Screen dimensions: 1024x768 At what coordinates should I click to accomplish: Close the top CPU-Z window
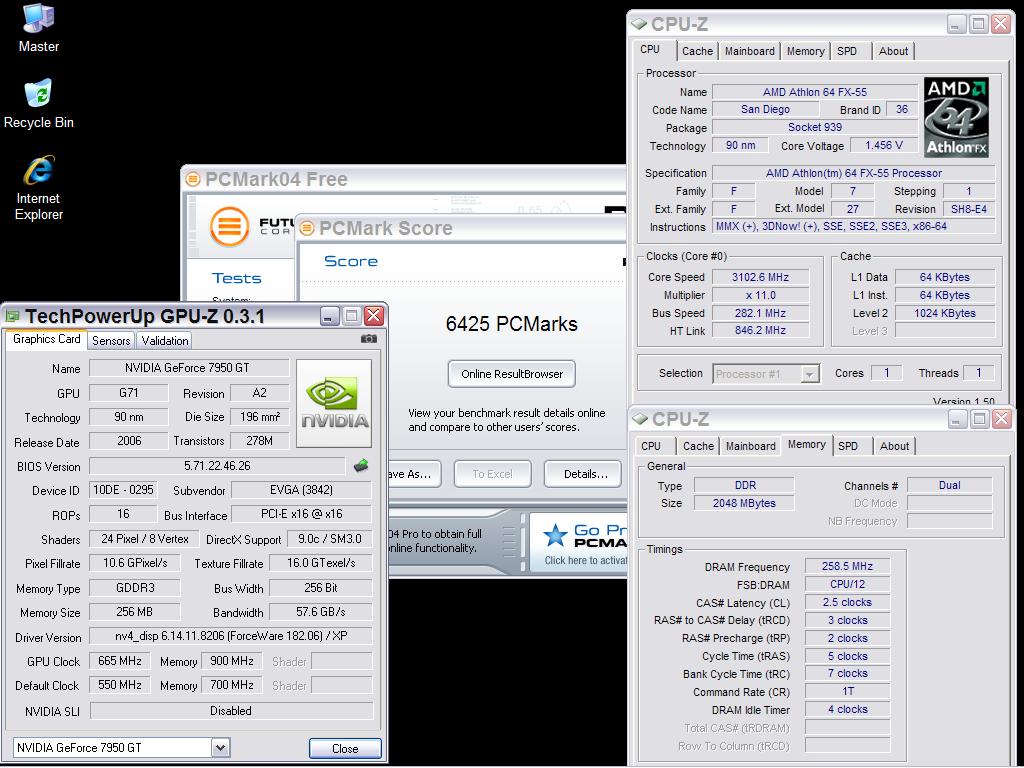(x=1000, y=24)
